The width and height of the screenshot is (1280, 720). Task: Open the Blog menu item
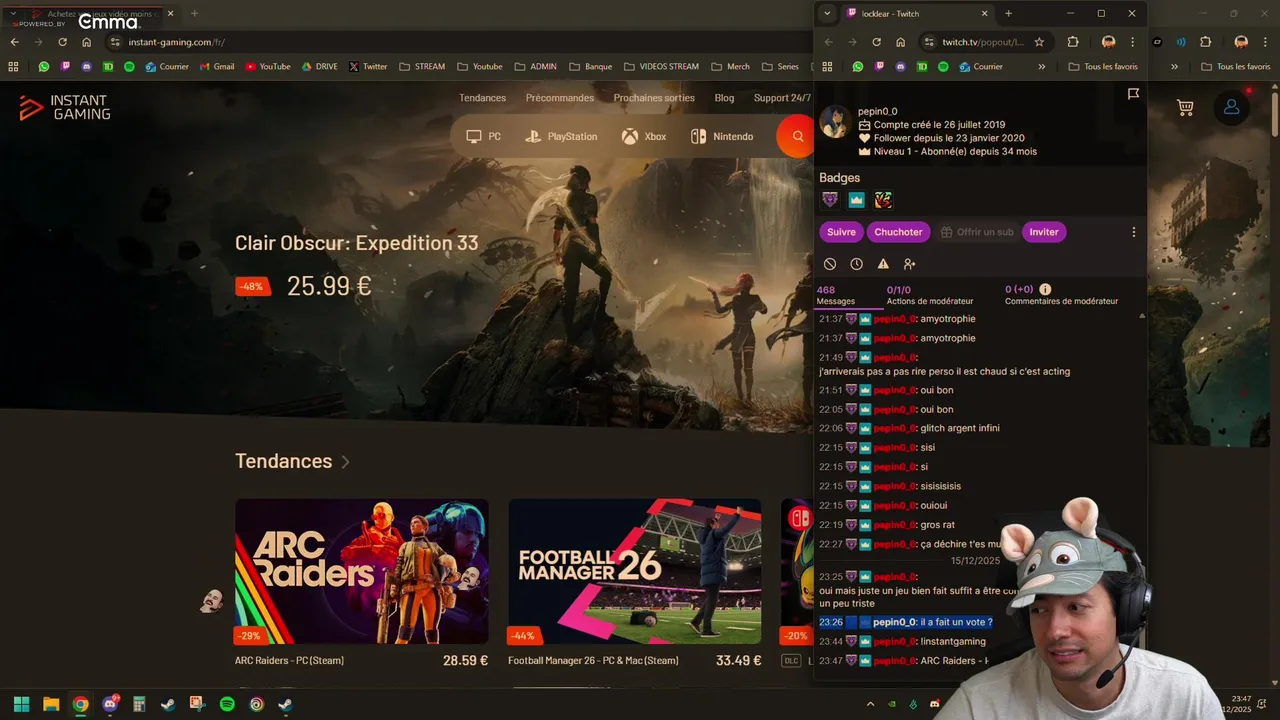coord(724,98)
